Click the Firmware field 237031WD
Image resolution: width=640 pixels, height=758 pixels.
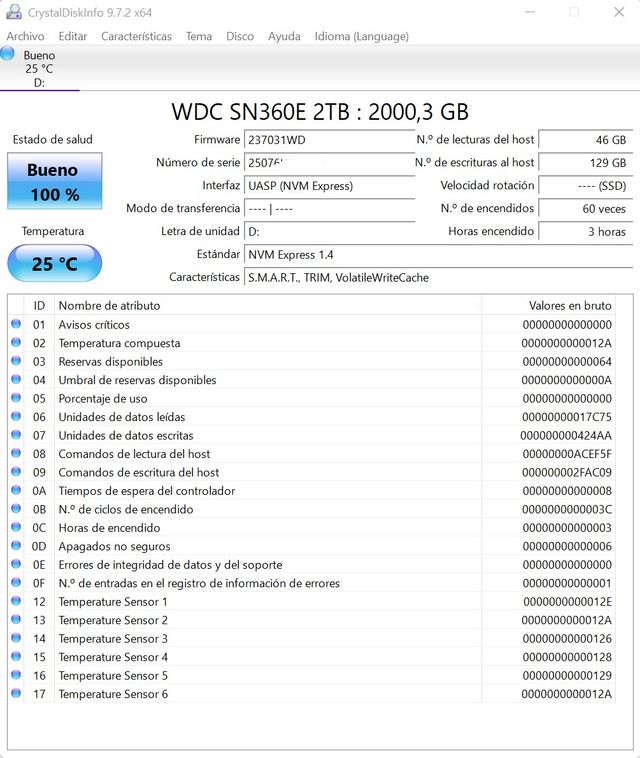[x=330, y=140]
